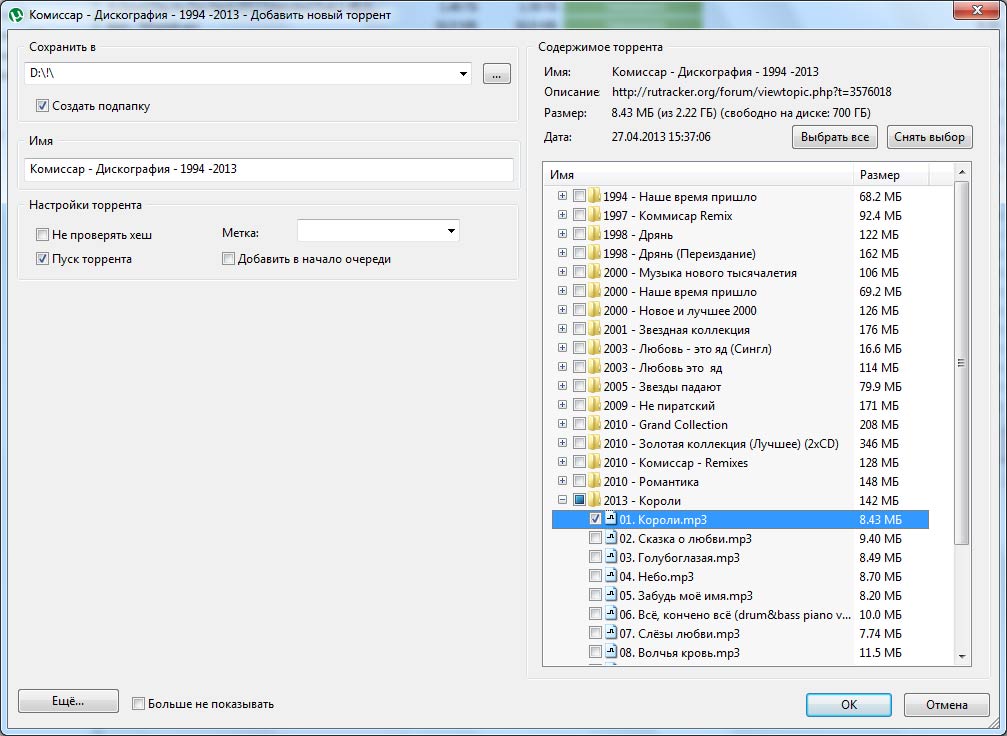The width and height of the screenshot is (1007, 736).
Task: Click folder icon of 2010 - Романтика
Action: 594,481
